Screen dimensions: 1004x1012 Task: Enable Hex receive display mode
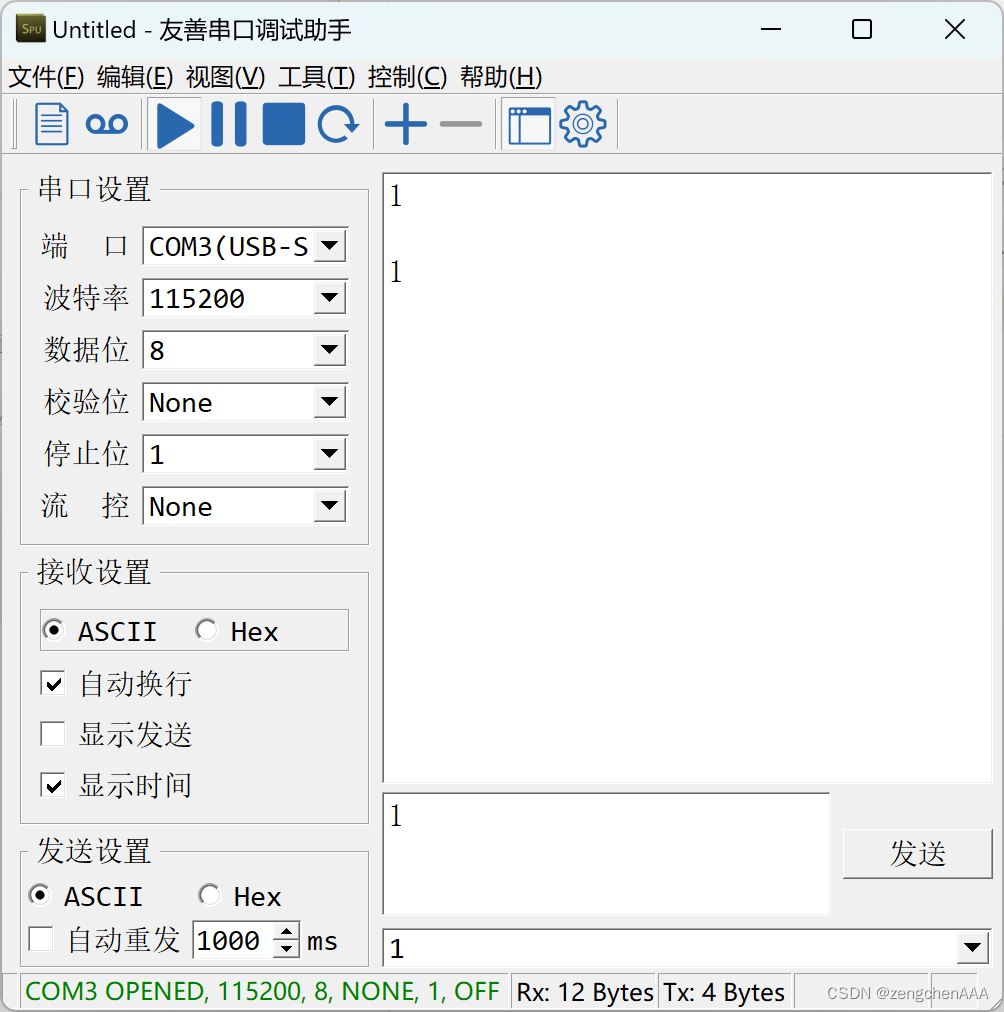207,630
